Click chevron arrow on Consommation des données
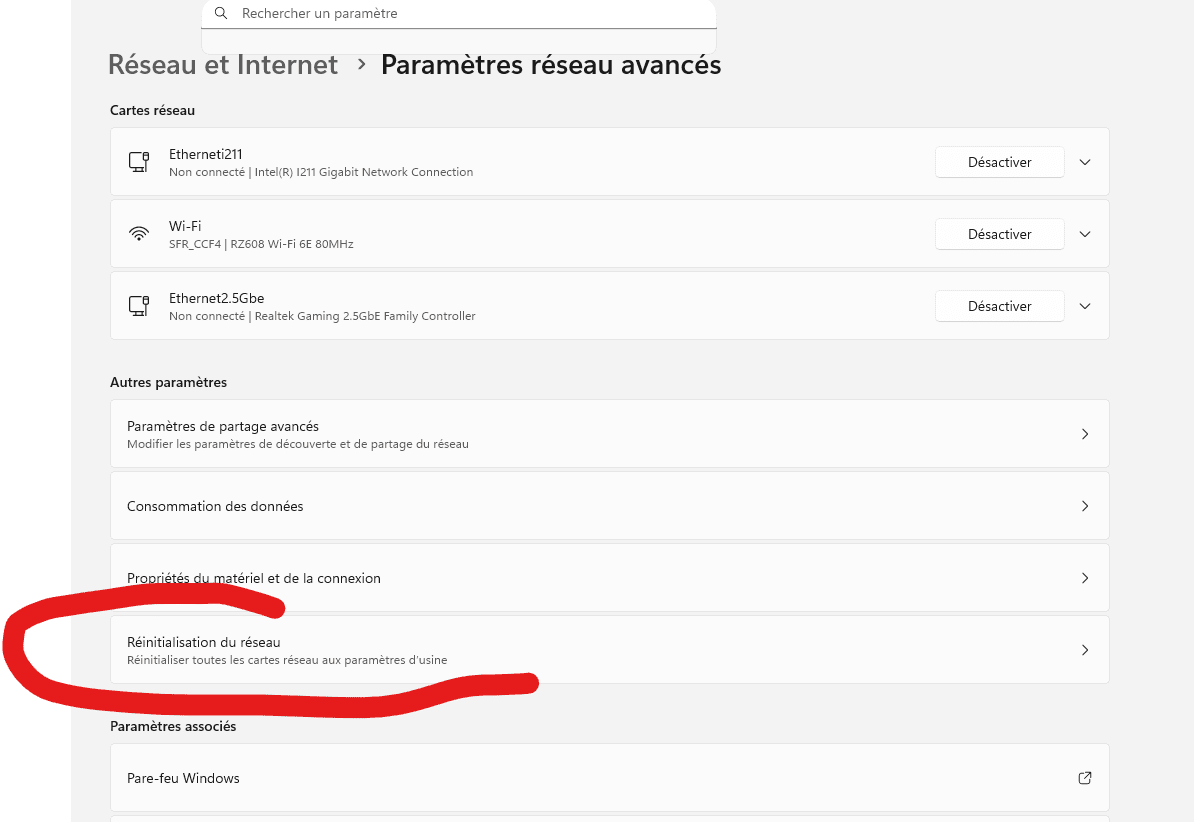1194x822 pixels. click(1085, 506)
